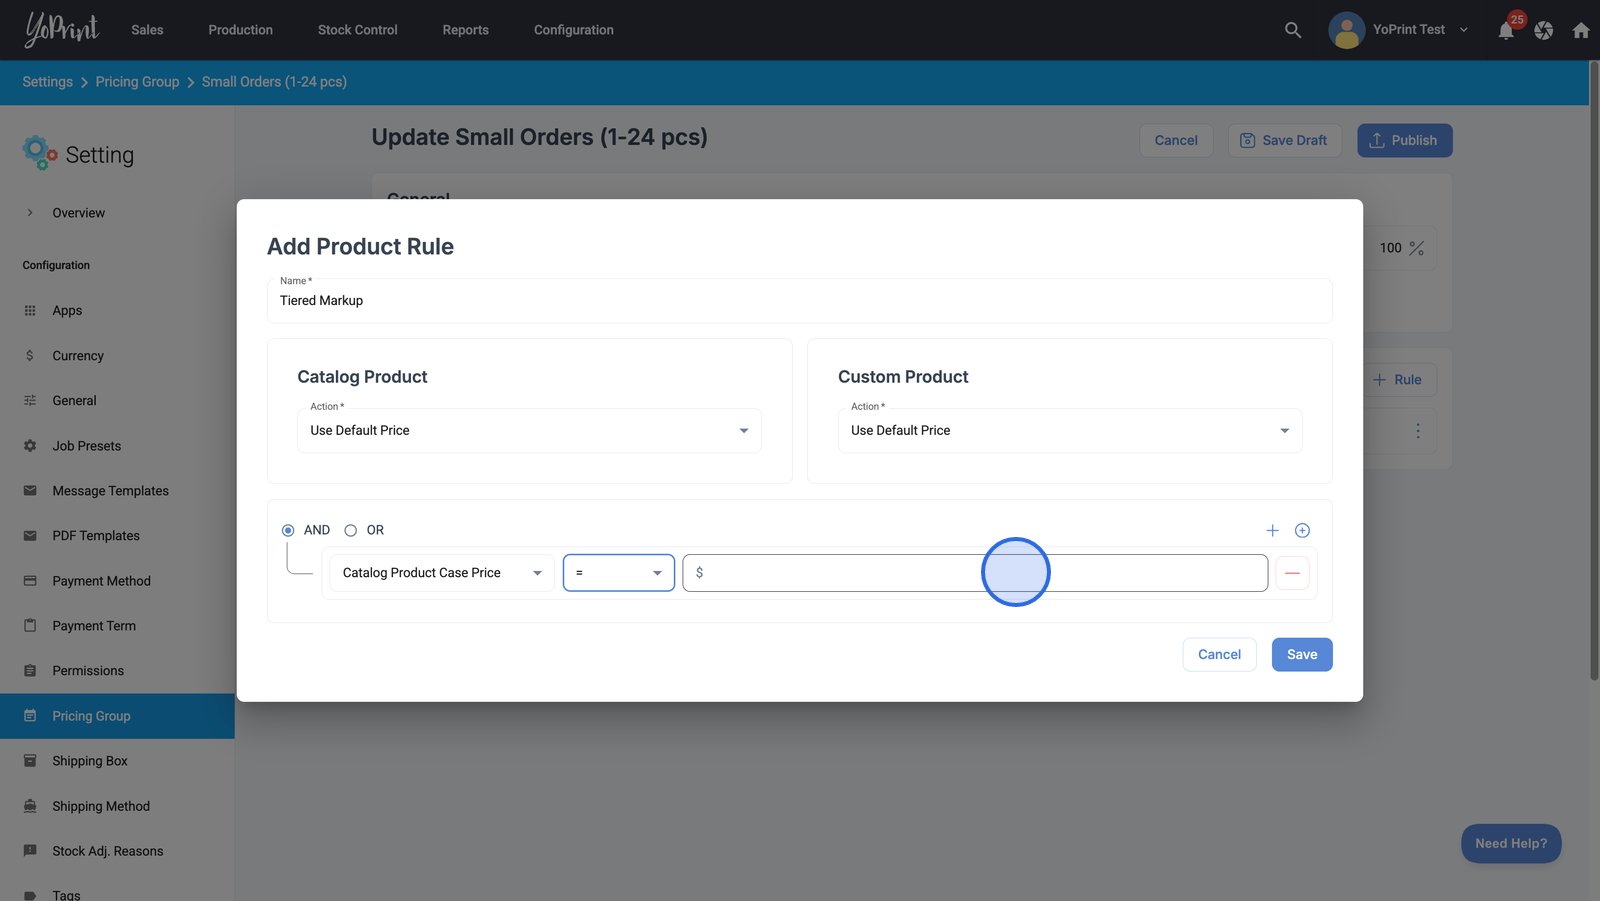
Task: Select the OR radio button
Action: click(350, 531)
